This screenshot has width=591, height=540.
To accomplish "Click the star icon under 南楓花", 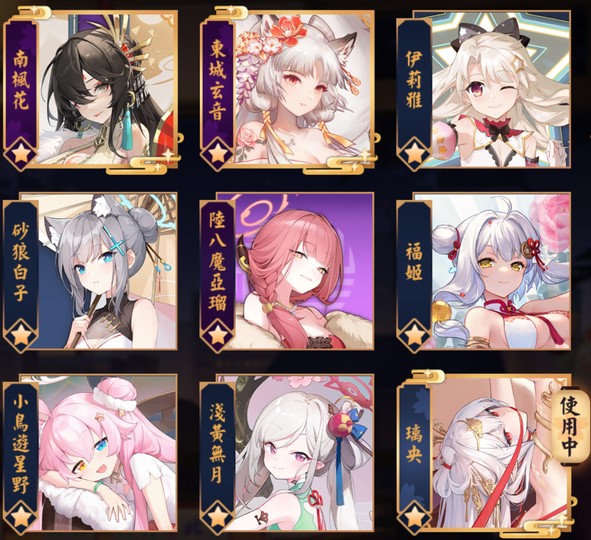I will pyautogui.click(x=21, y=155).
